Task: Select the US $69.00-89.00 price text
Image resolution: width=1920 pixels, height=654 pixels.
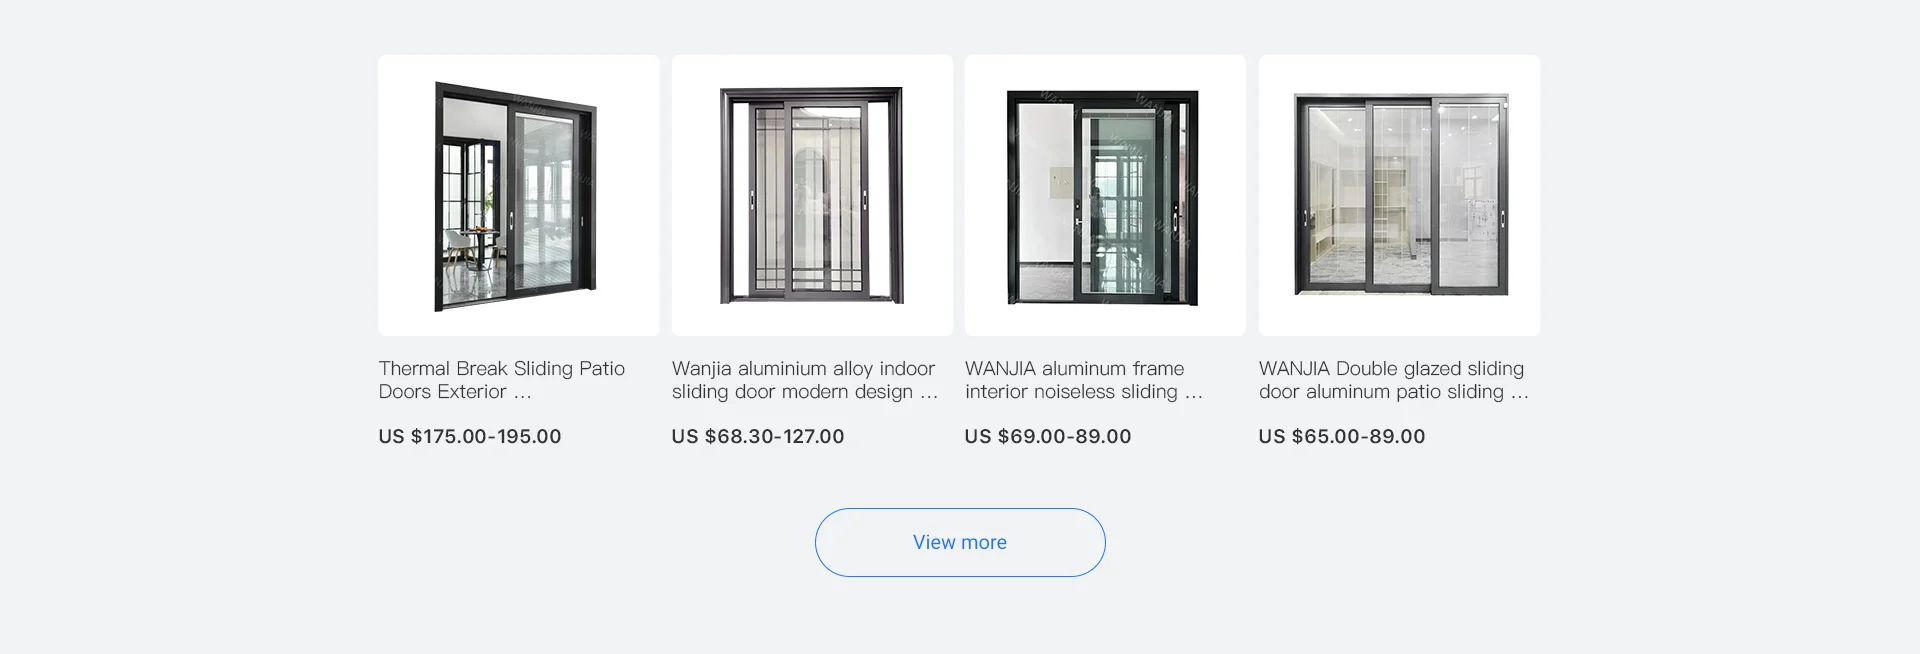Action: [1047, 436]
